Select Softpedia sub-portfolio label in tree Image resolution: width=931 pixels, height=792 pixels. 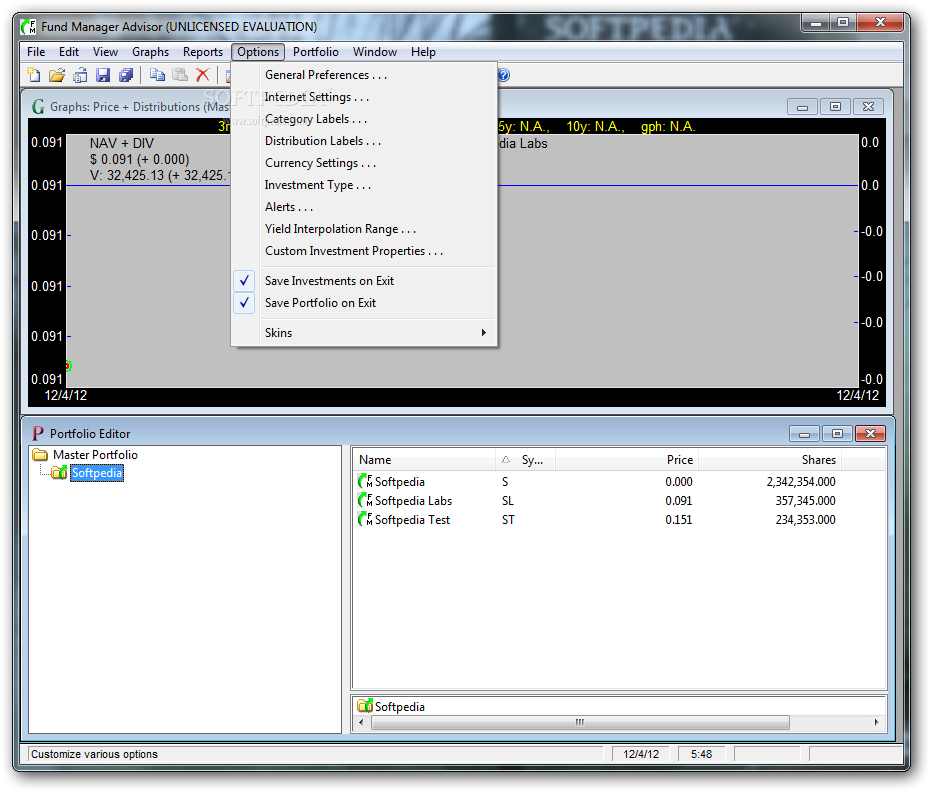(97, 473)
